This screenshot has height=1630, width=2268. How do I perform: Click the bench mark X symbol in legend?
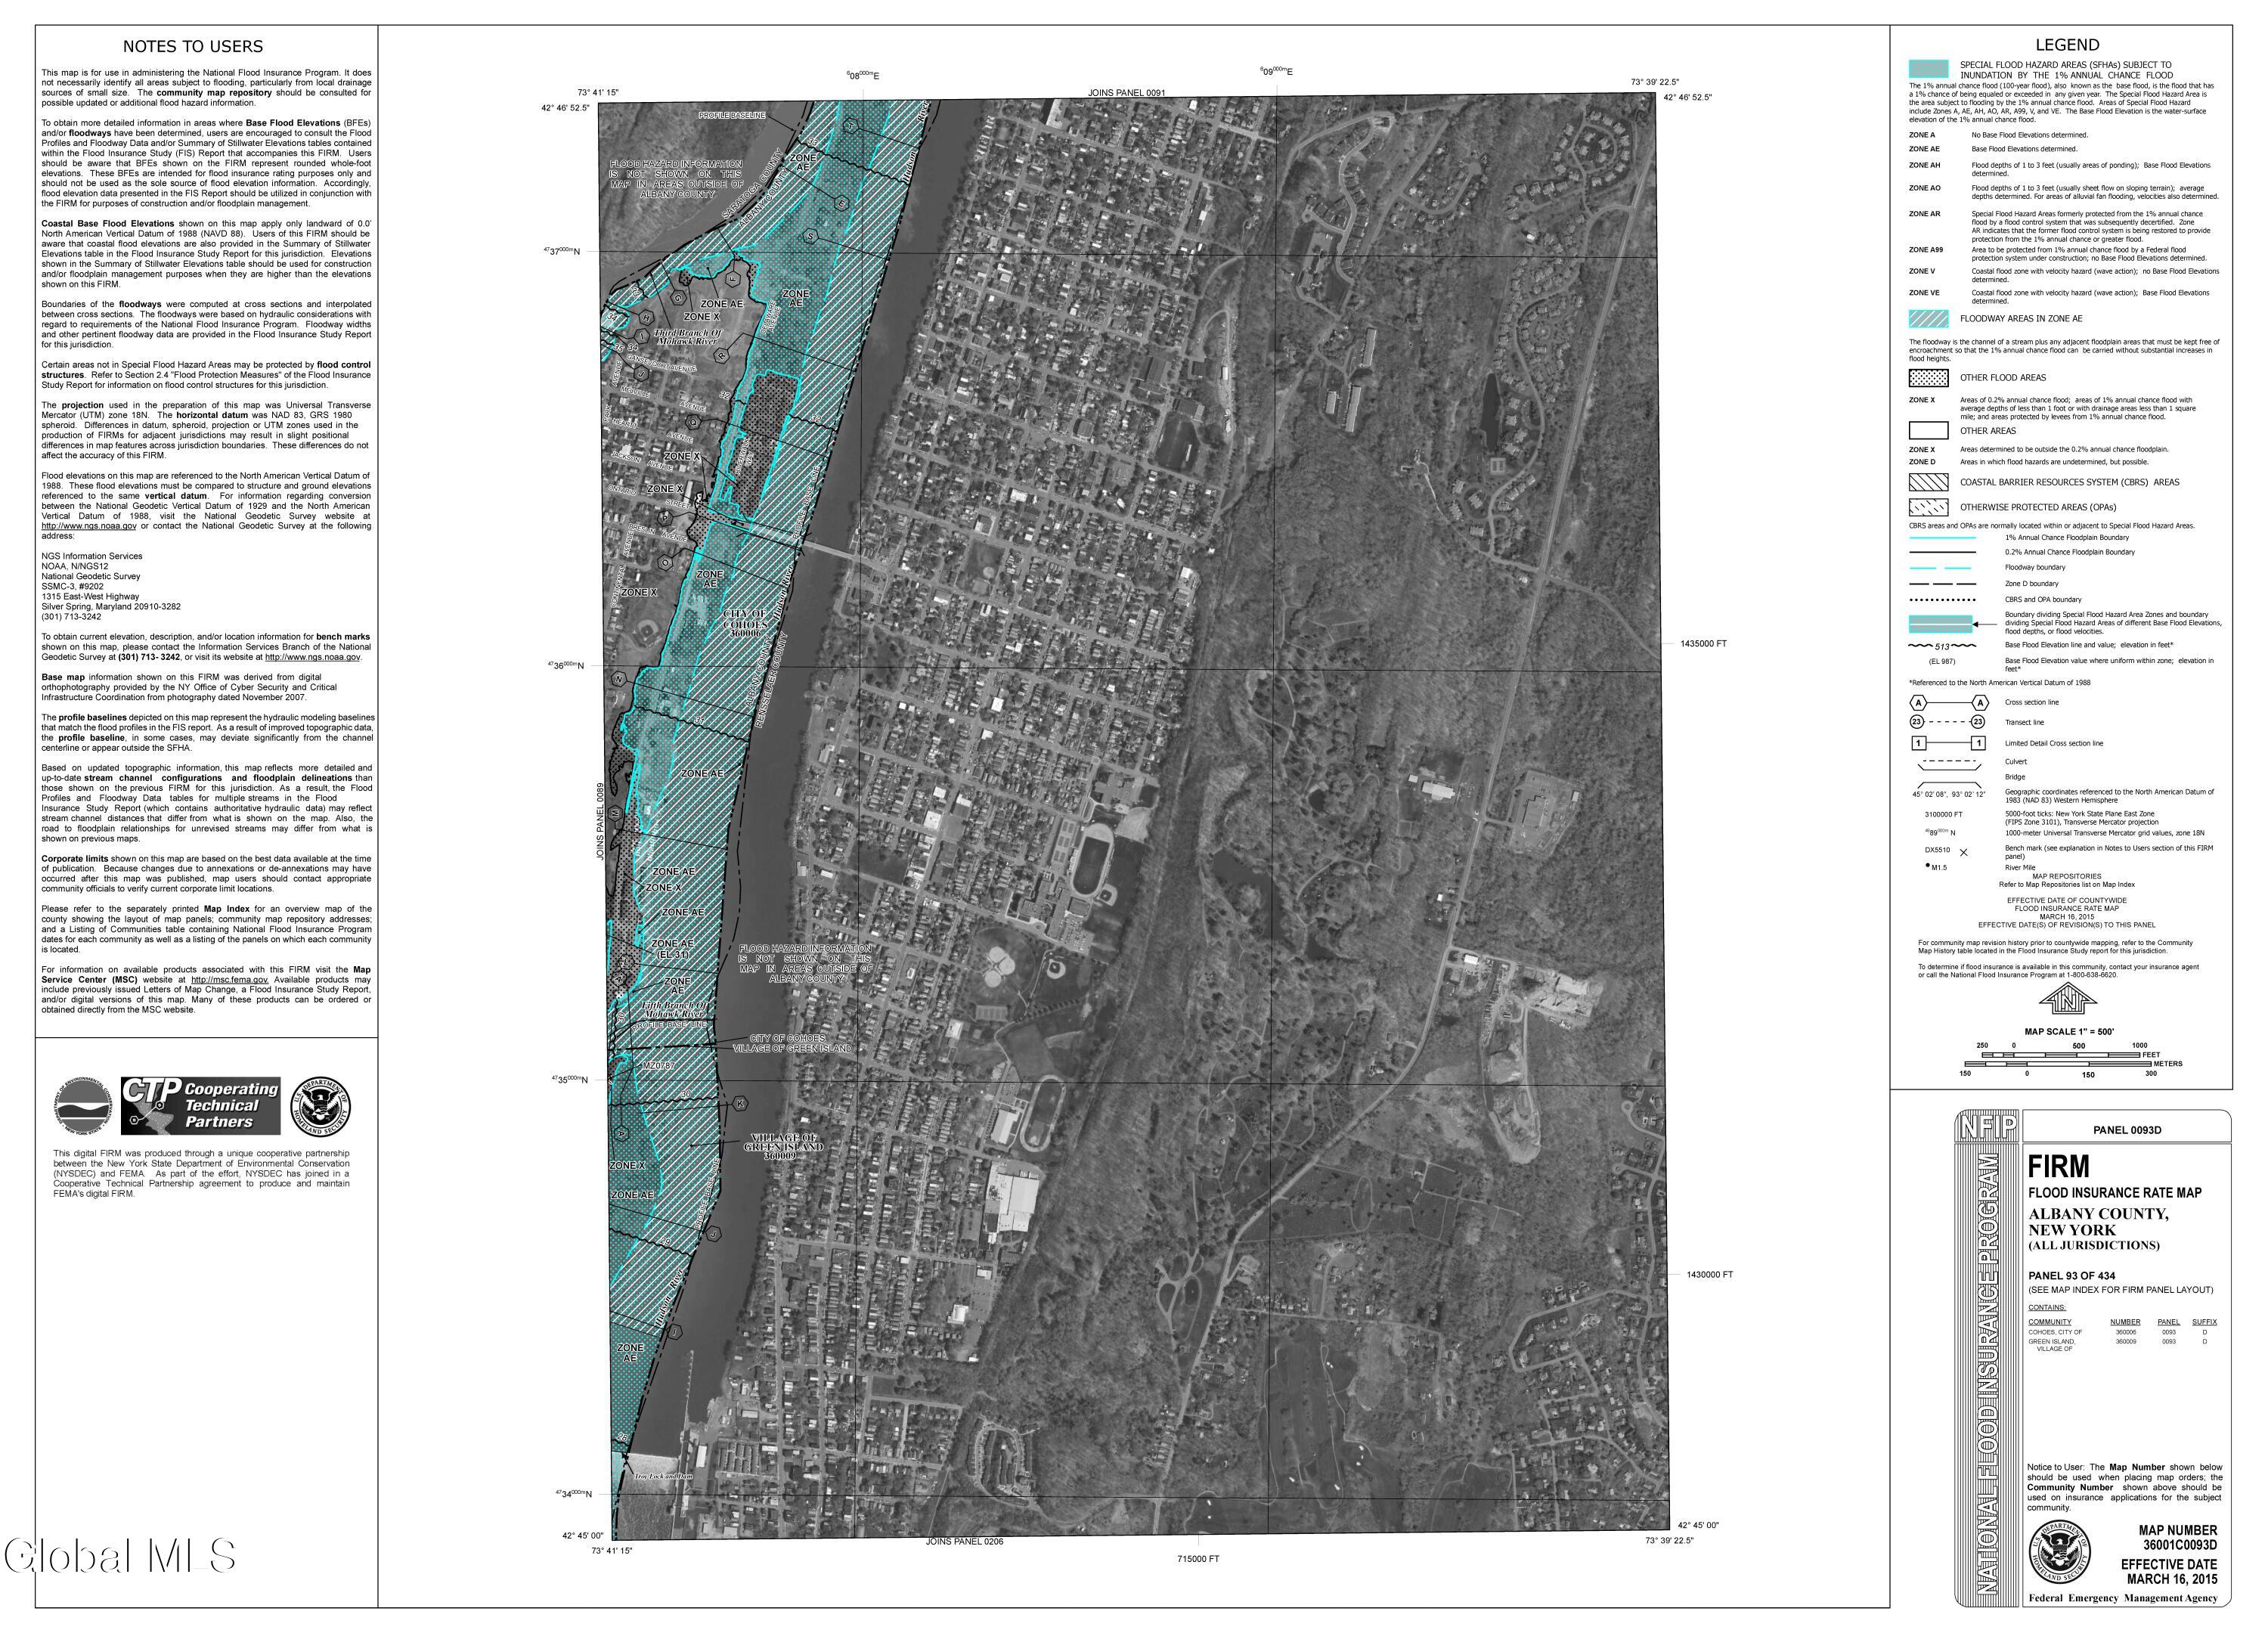click(1963, 853)
